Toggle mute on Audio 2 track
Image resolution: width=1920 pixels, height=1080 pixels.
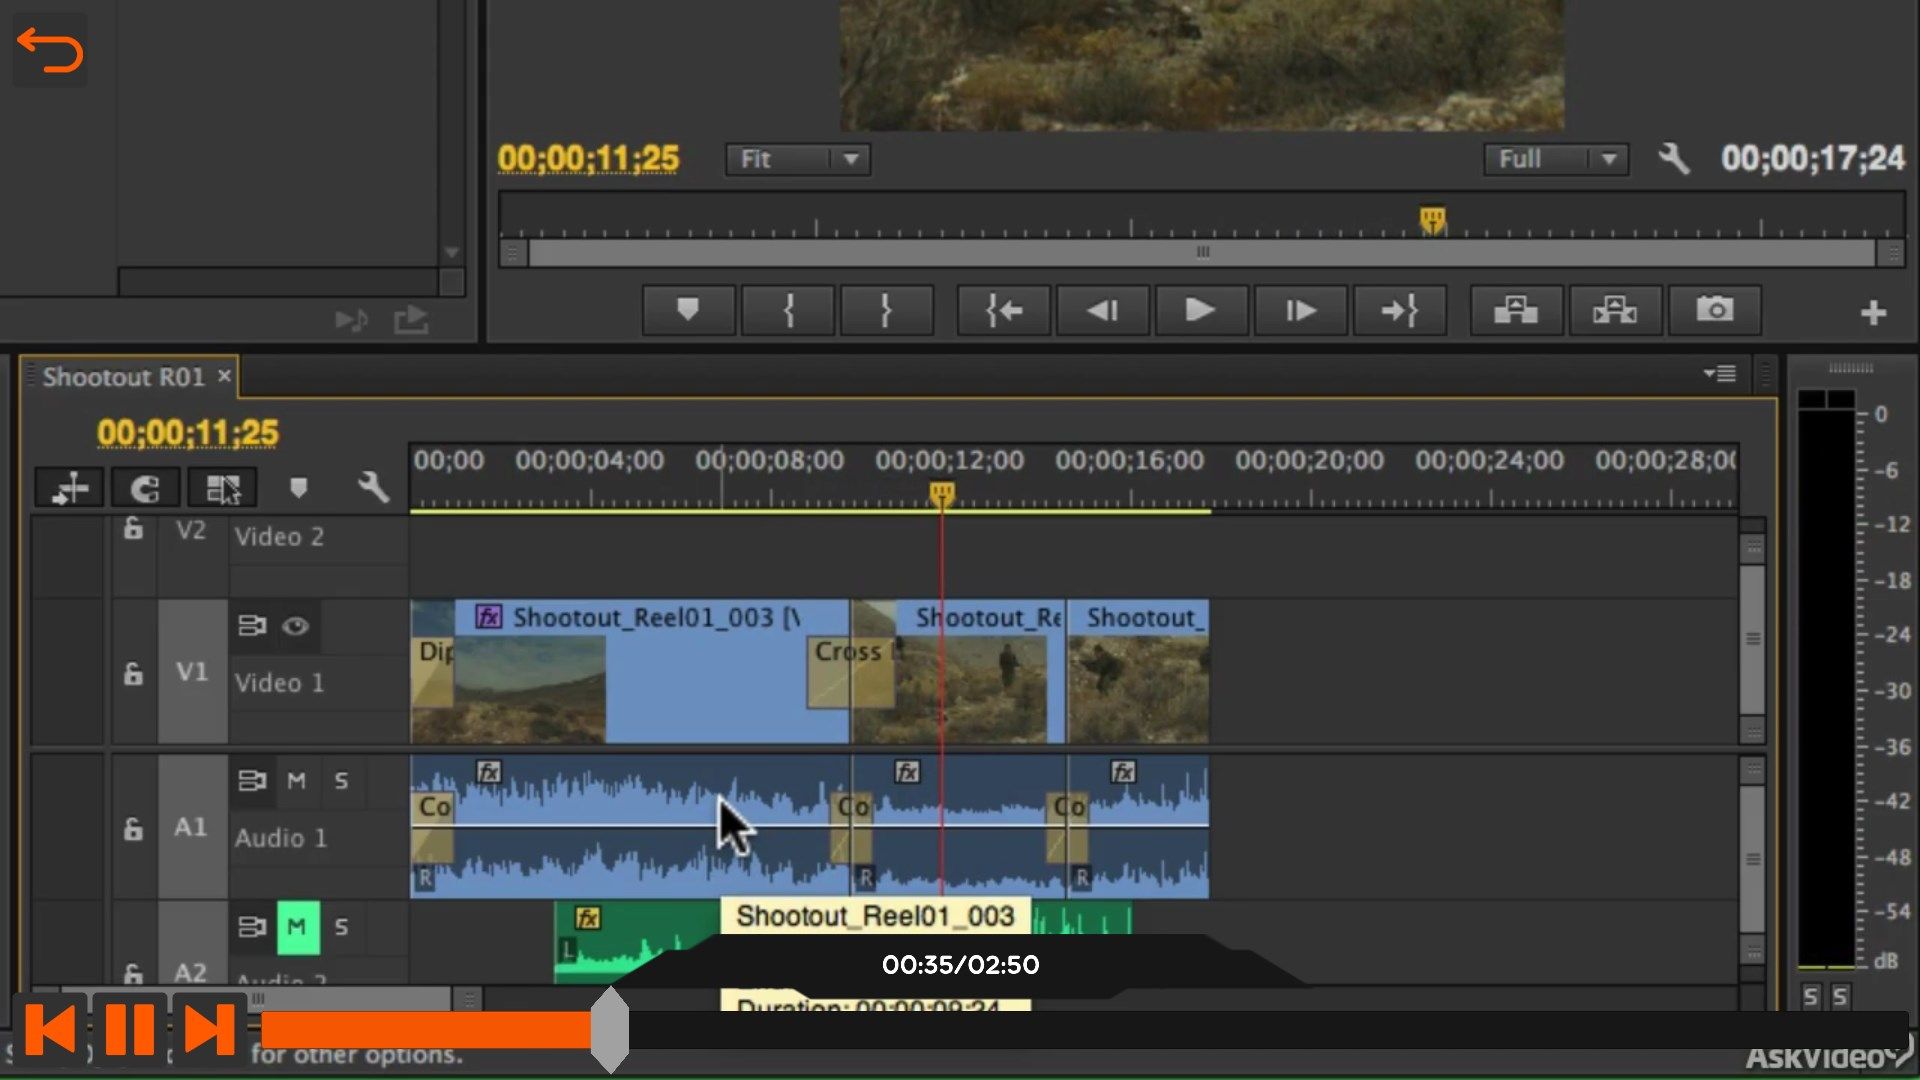tap(297, 926)
